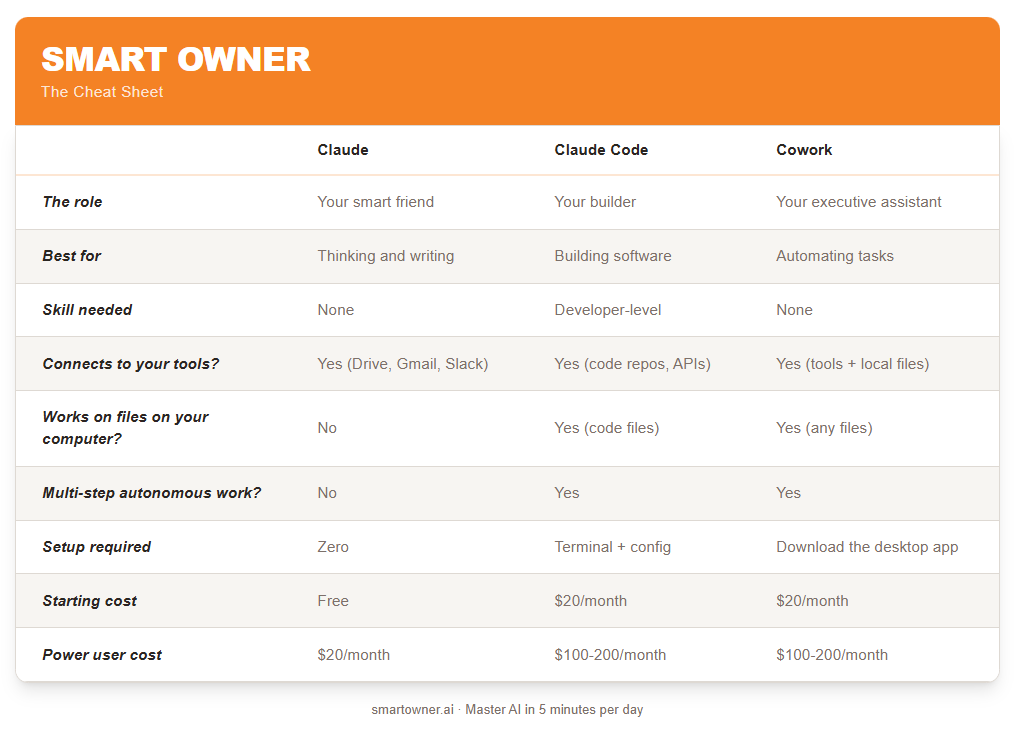This screenshot has width=1018, height=739.
Task: Select the Cowork column header
Action: [804, 150]
